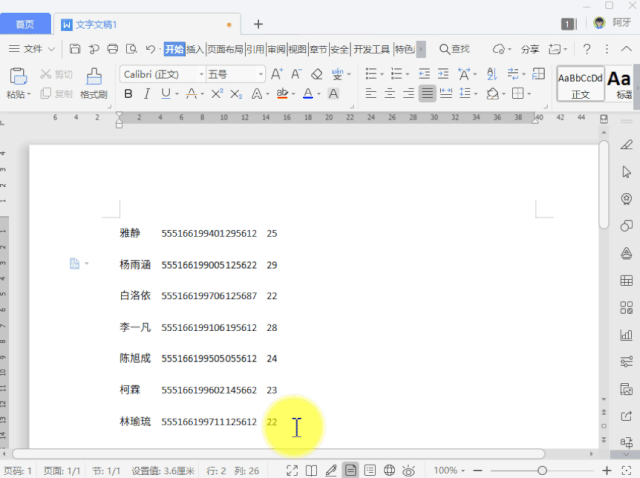The image size is (640, 478).
Task: Expand the 文件 menu dropdown arrow
Action: click(51, 49)
